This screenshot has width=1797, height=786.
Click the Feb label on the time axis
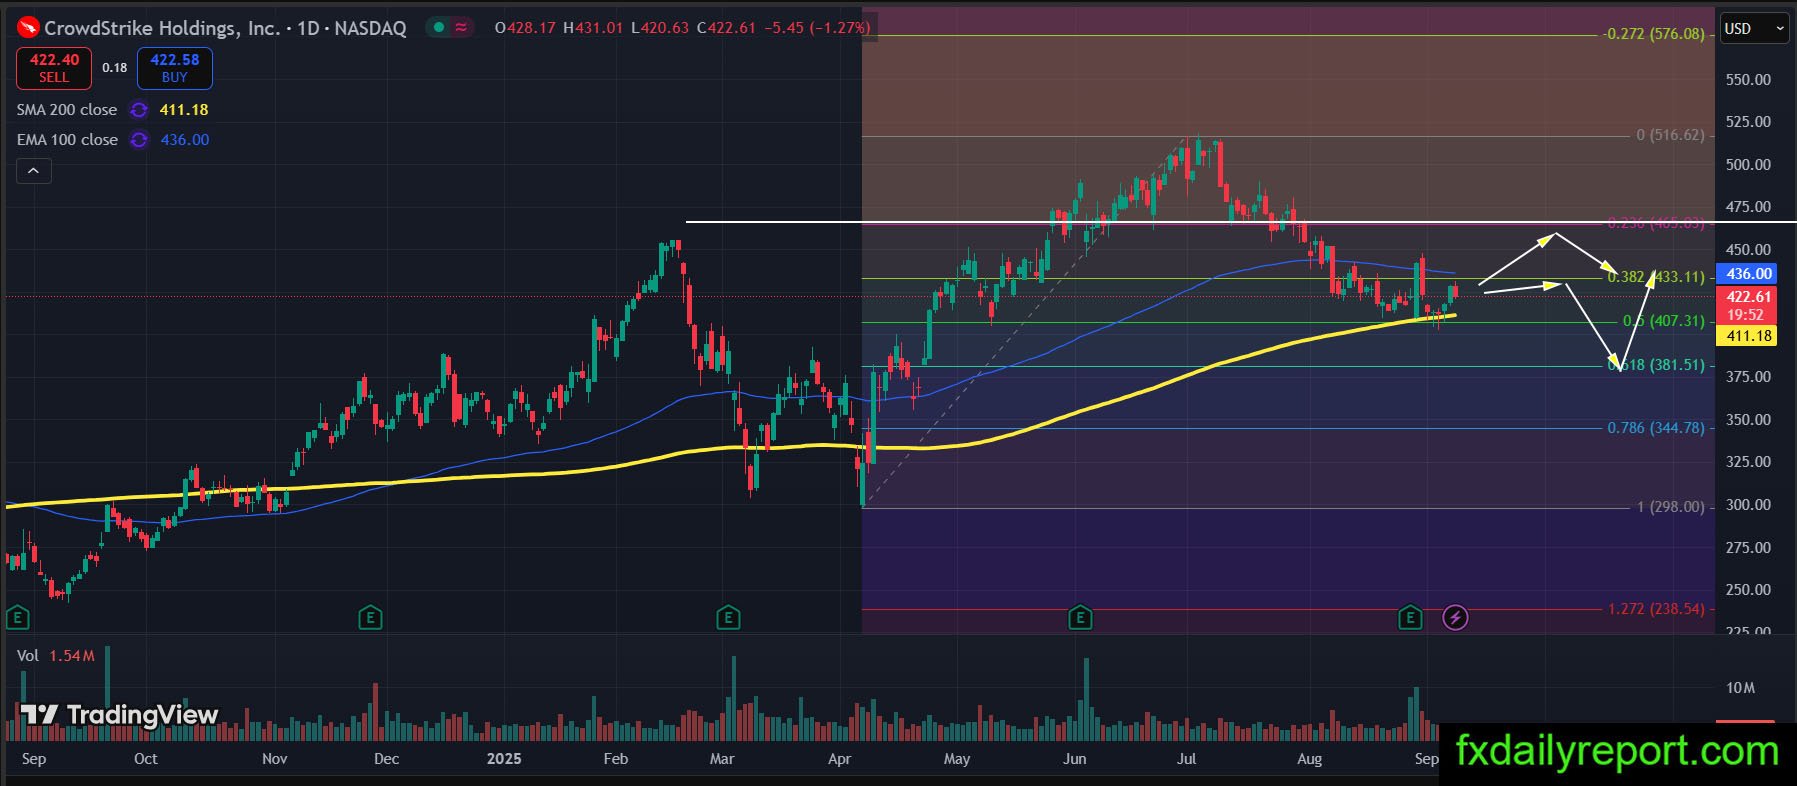pos(616,759)
